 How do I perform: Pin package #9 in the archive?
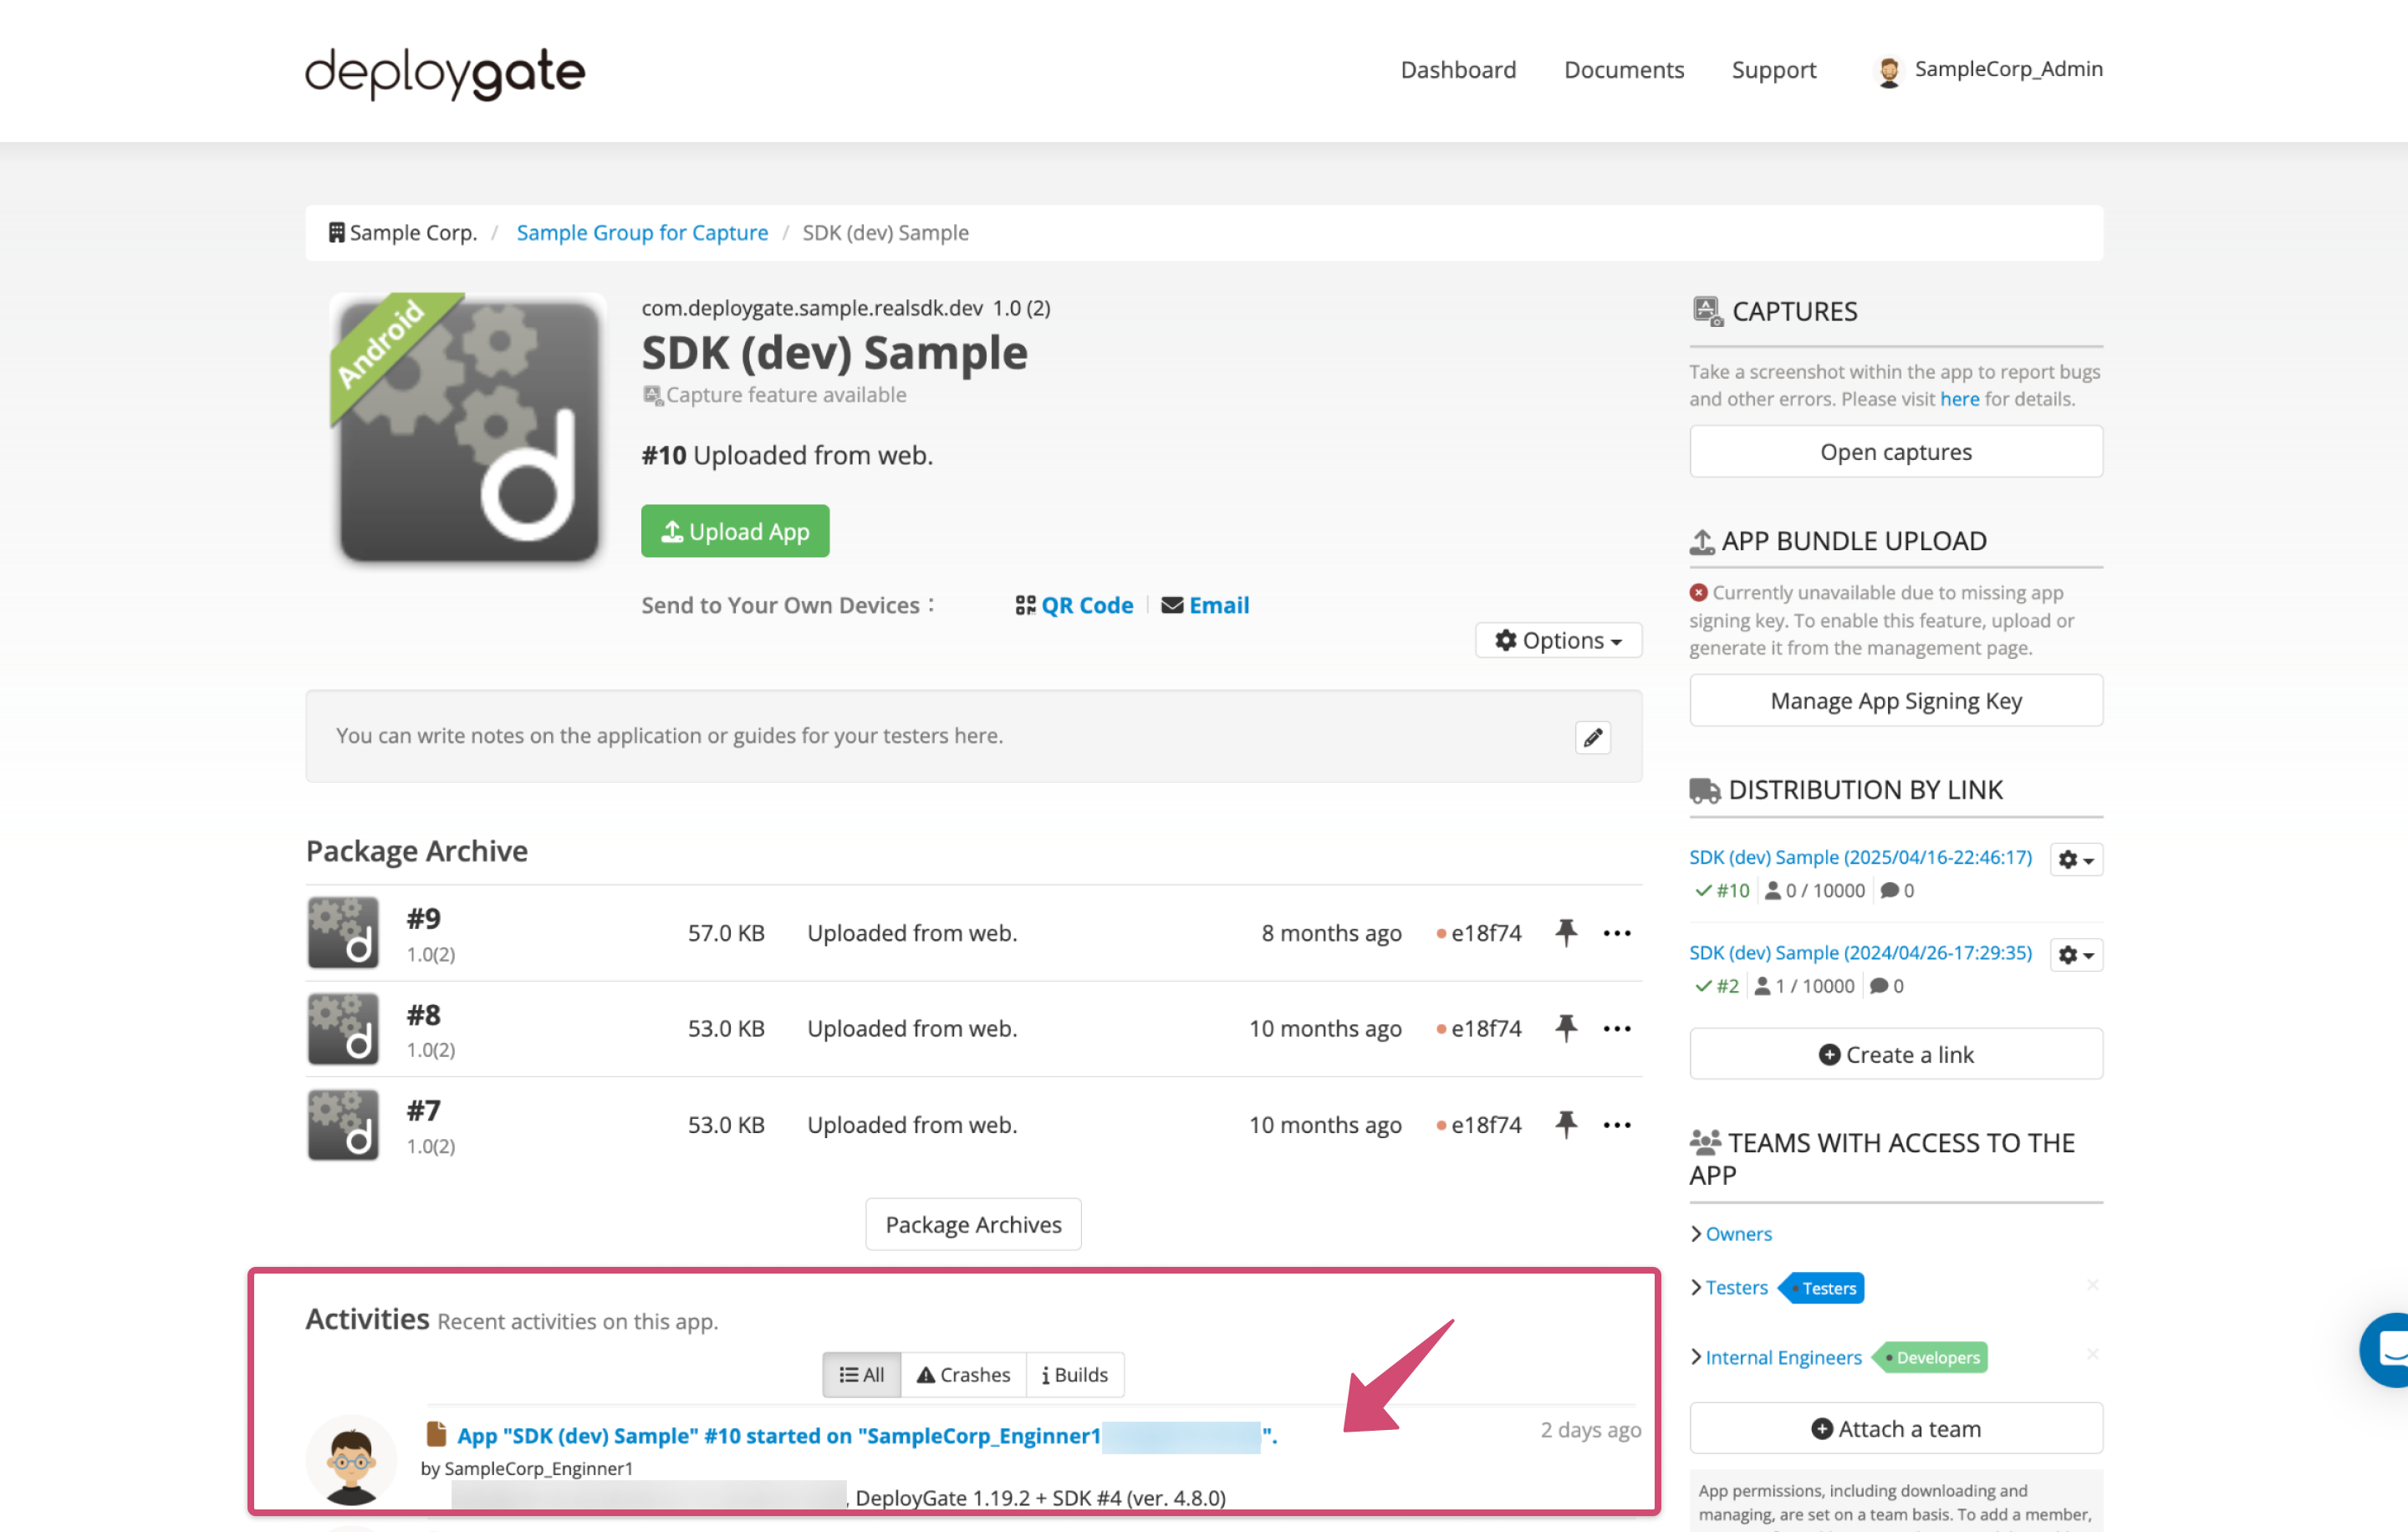coord(1566,932)
